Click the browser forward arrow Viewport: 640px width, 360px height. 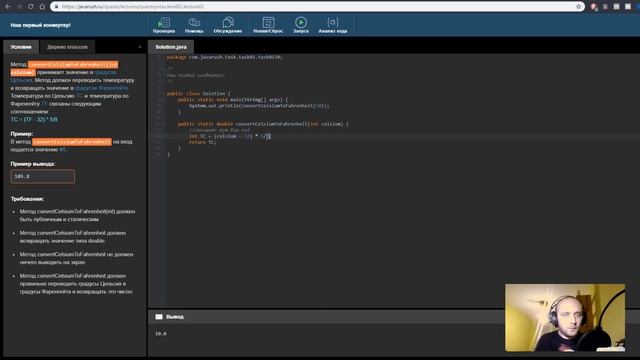(19, 7)
